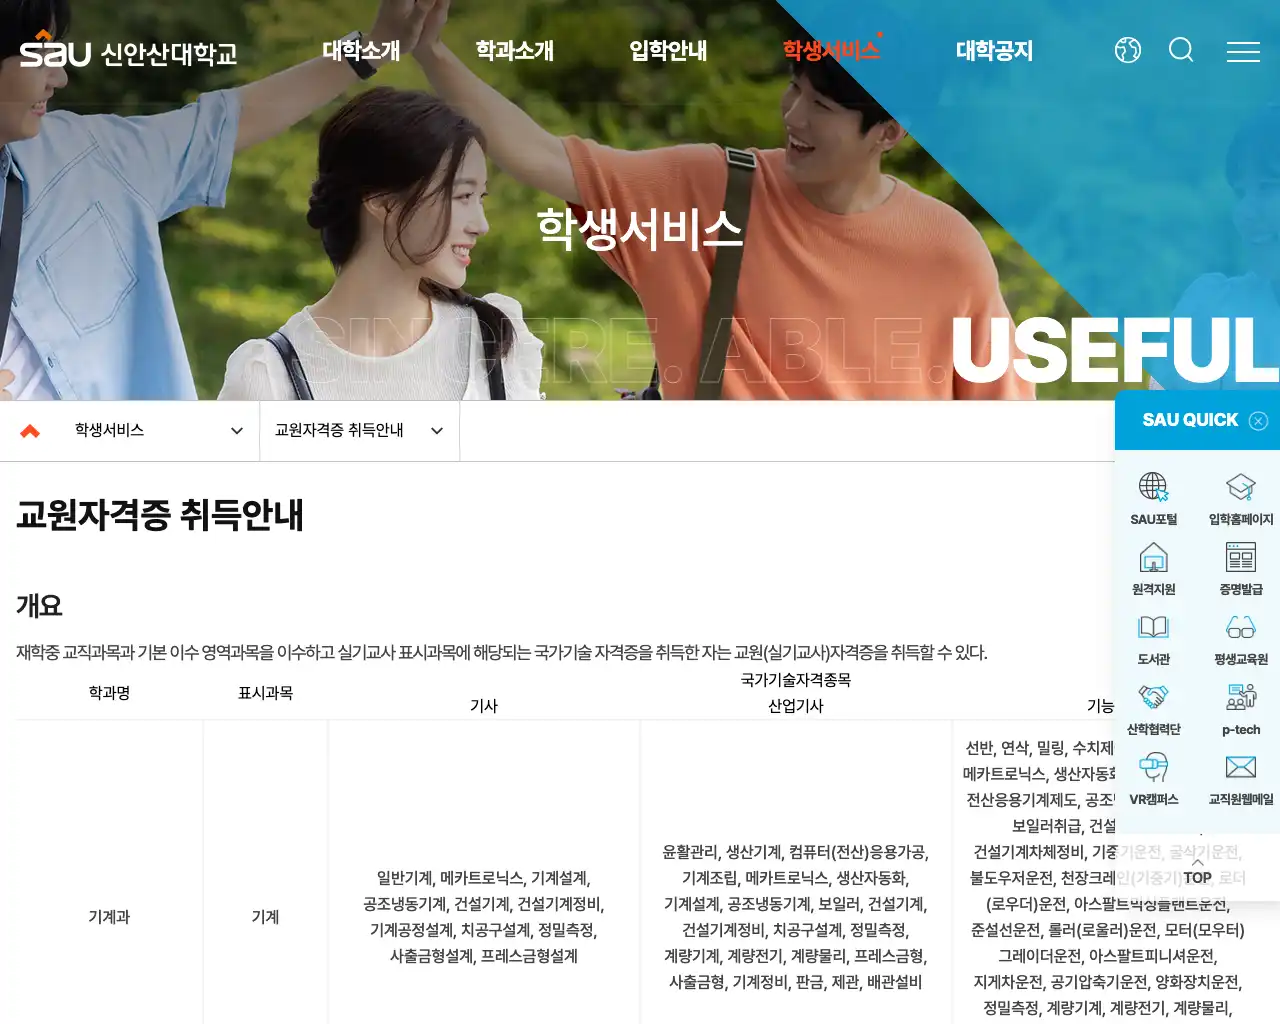Screen dimensions: 1280x1024
Task: Open 도서관 quick icon
Action: click(1153, 639)
